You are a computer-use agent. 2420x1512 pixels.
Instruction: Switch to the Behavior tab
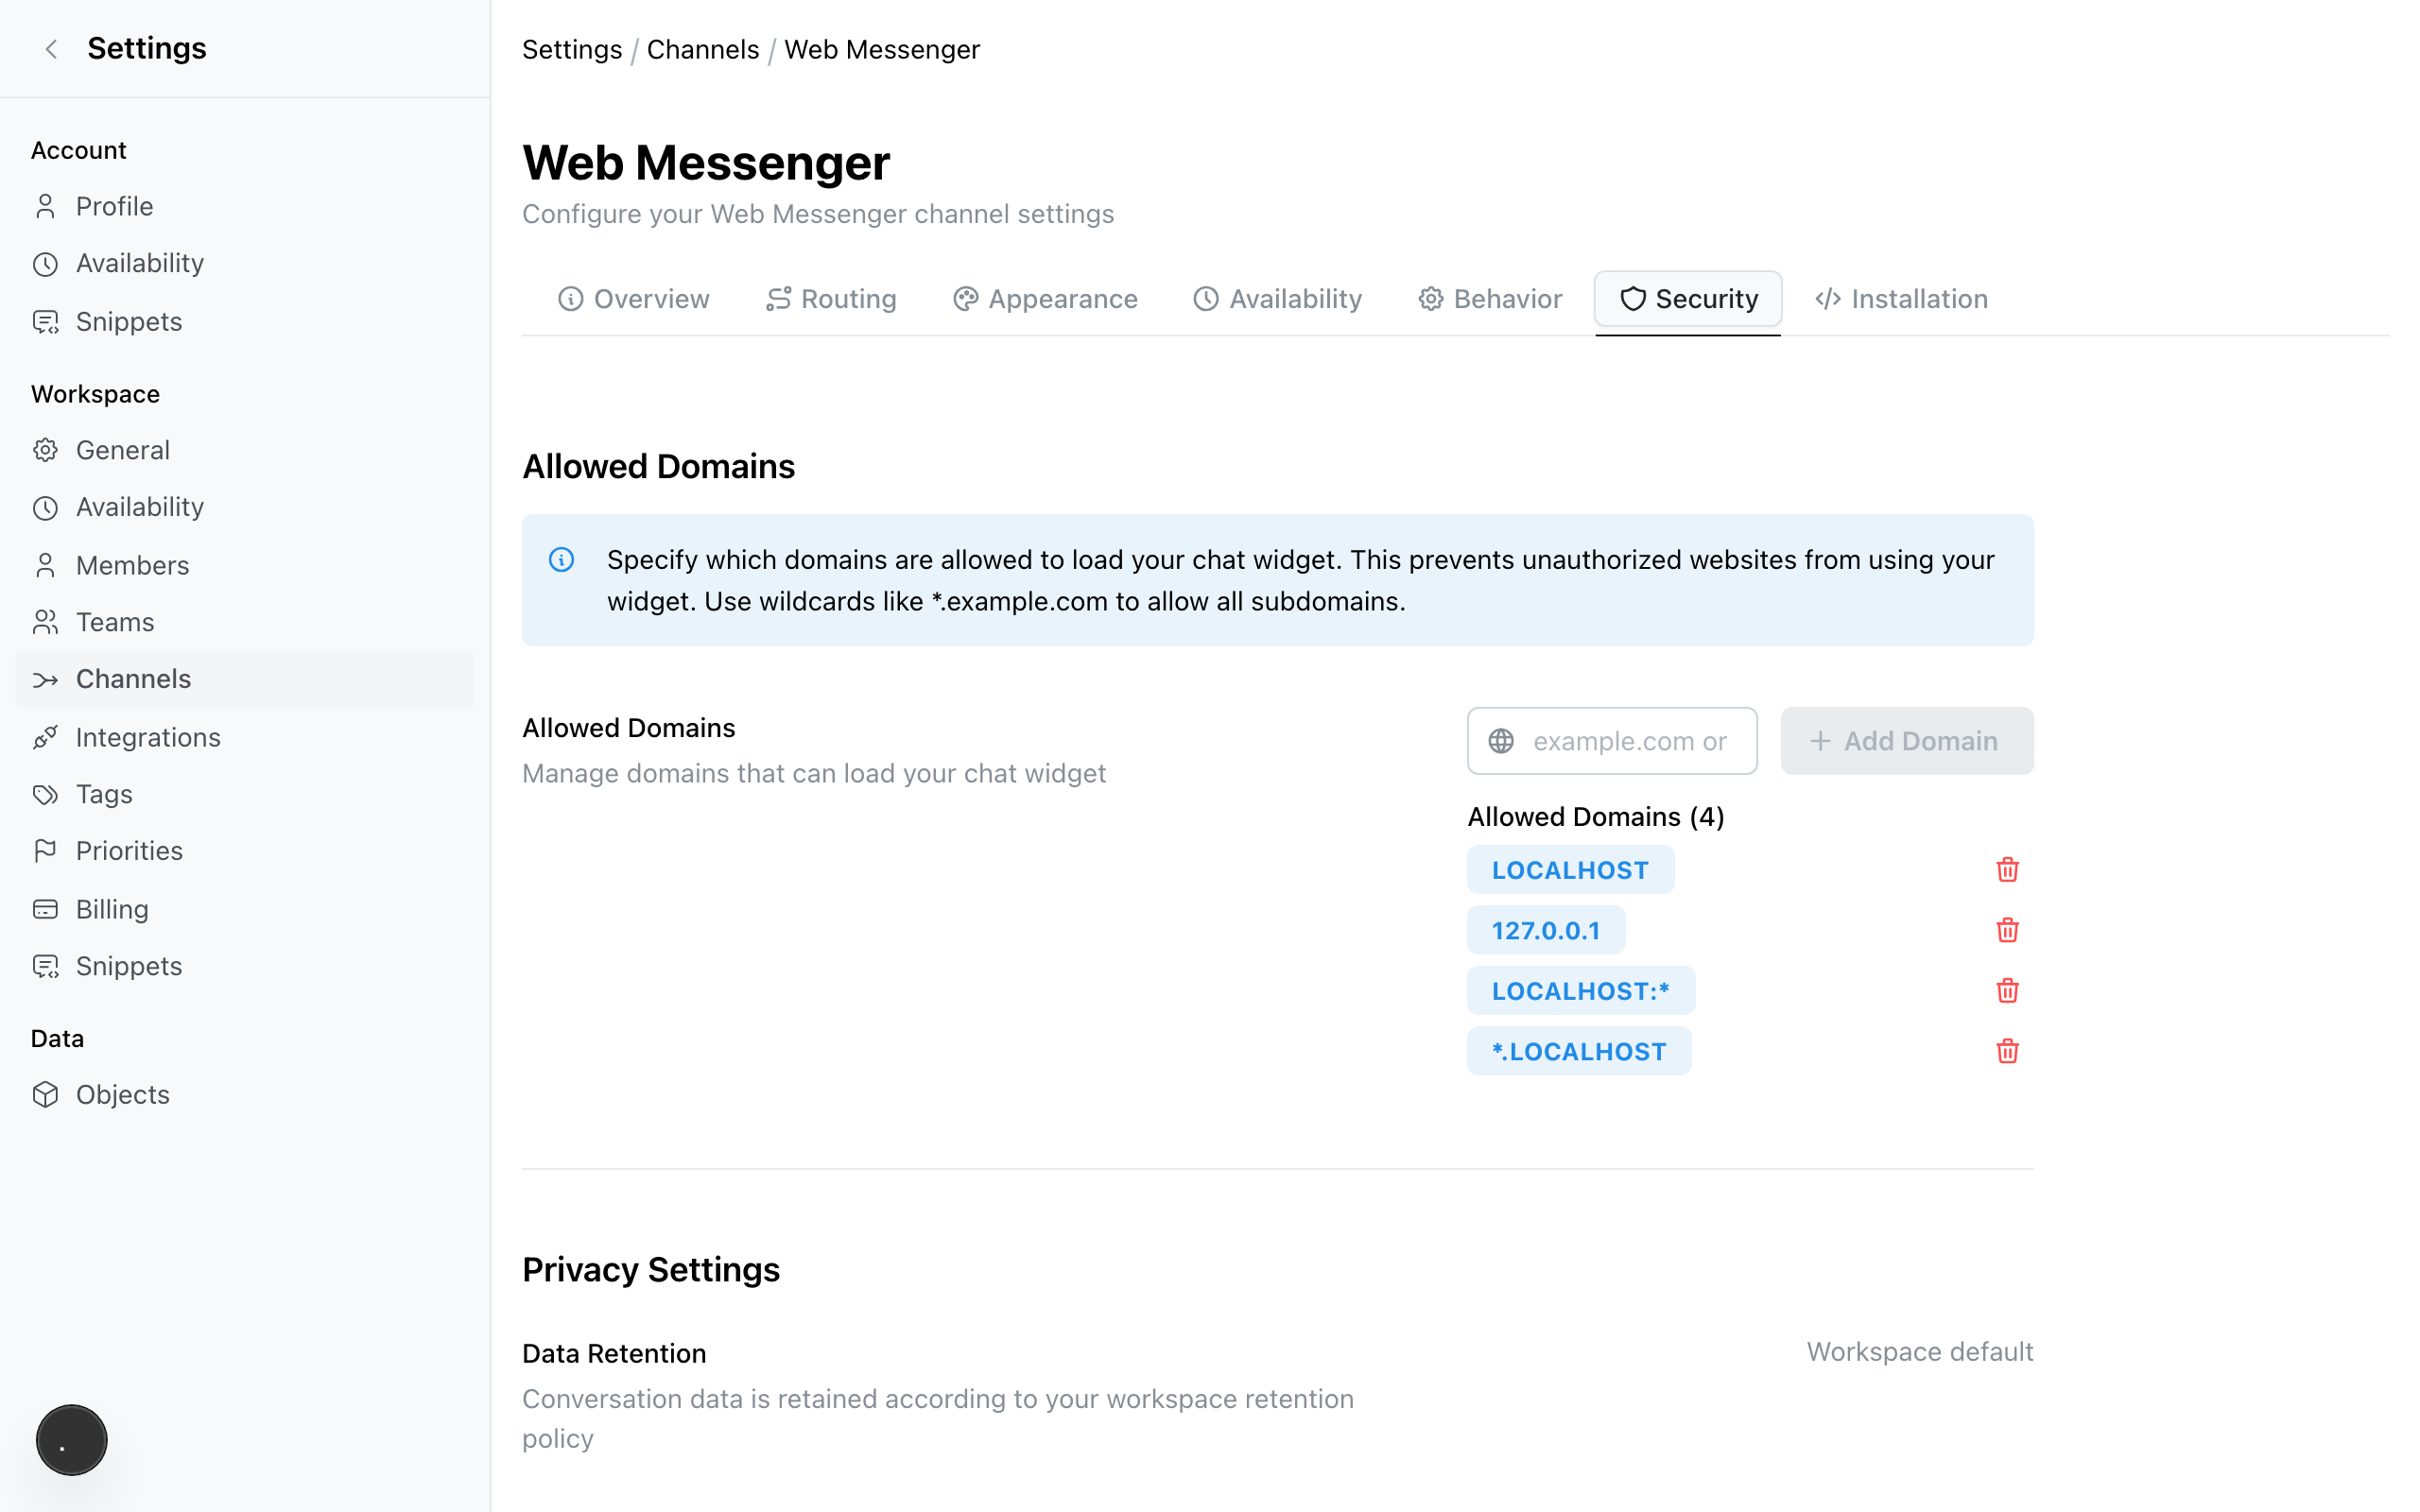point(1489,299)
